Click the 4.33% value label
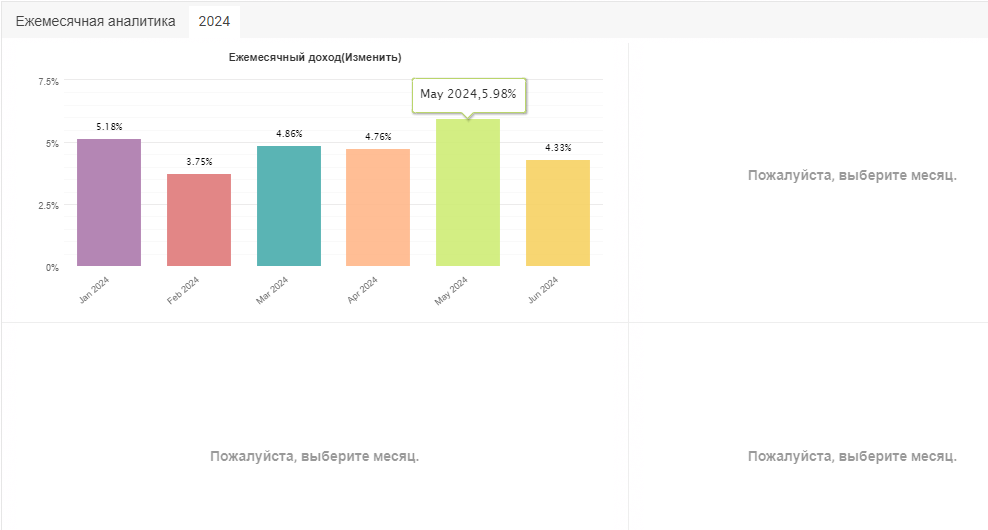Viewport: 988px width, 530px height. tap(558, 147)
